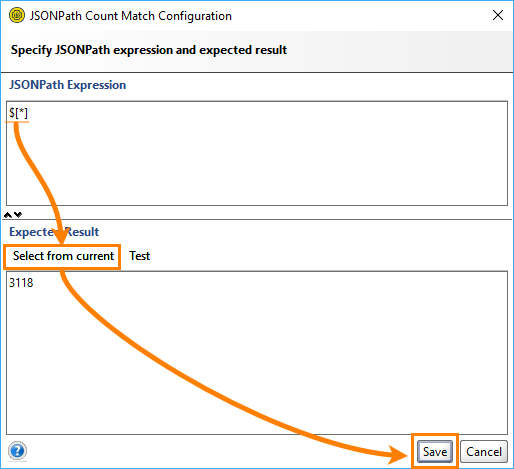The height and width of the screenshot is (469, 514).
Task: Run the Test action for expected result
Action: click(x=140, y=256)
